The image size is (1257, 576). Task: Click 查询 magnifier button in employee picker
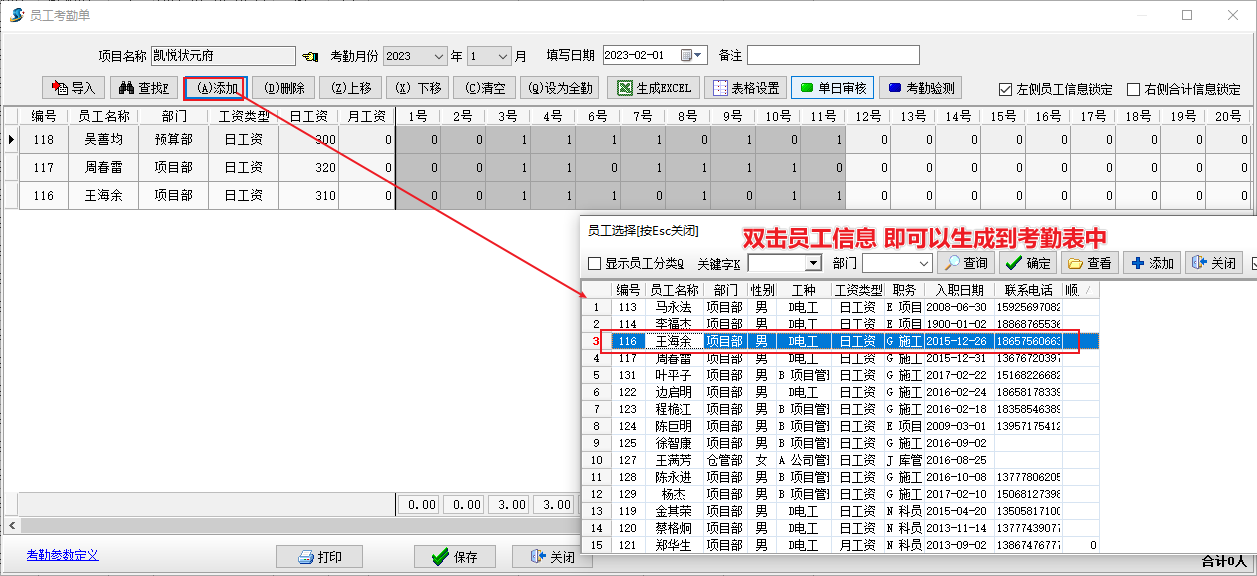[965, 263]
